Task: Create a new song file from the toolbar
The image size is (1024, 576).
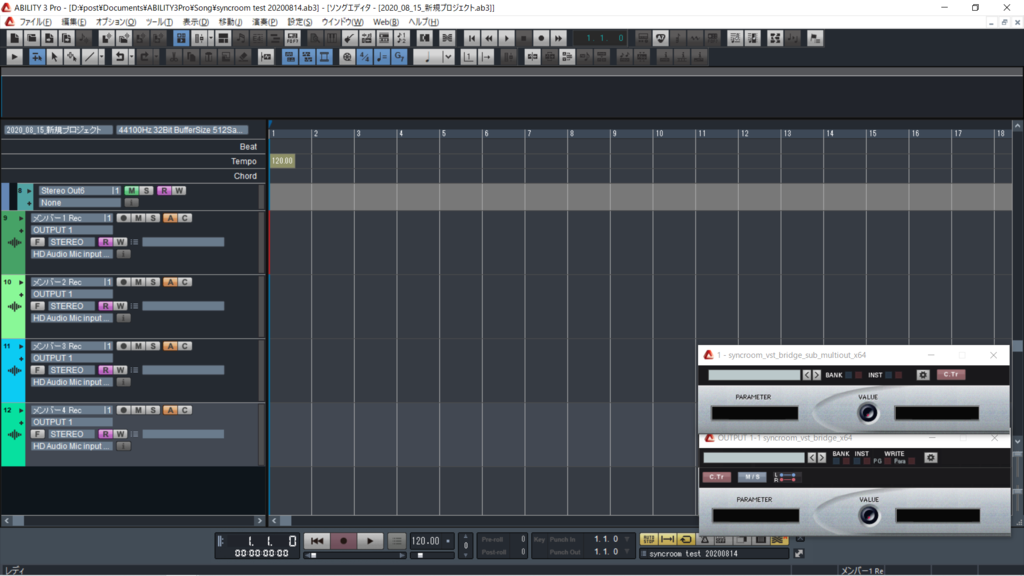Action: tap(14, 39)
